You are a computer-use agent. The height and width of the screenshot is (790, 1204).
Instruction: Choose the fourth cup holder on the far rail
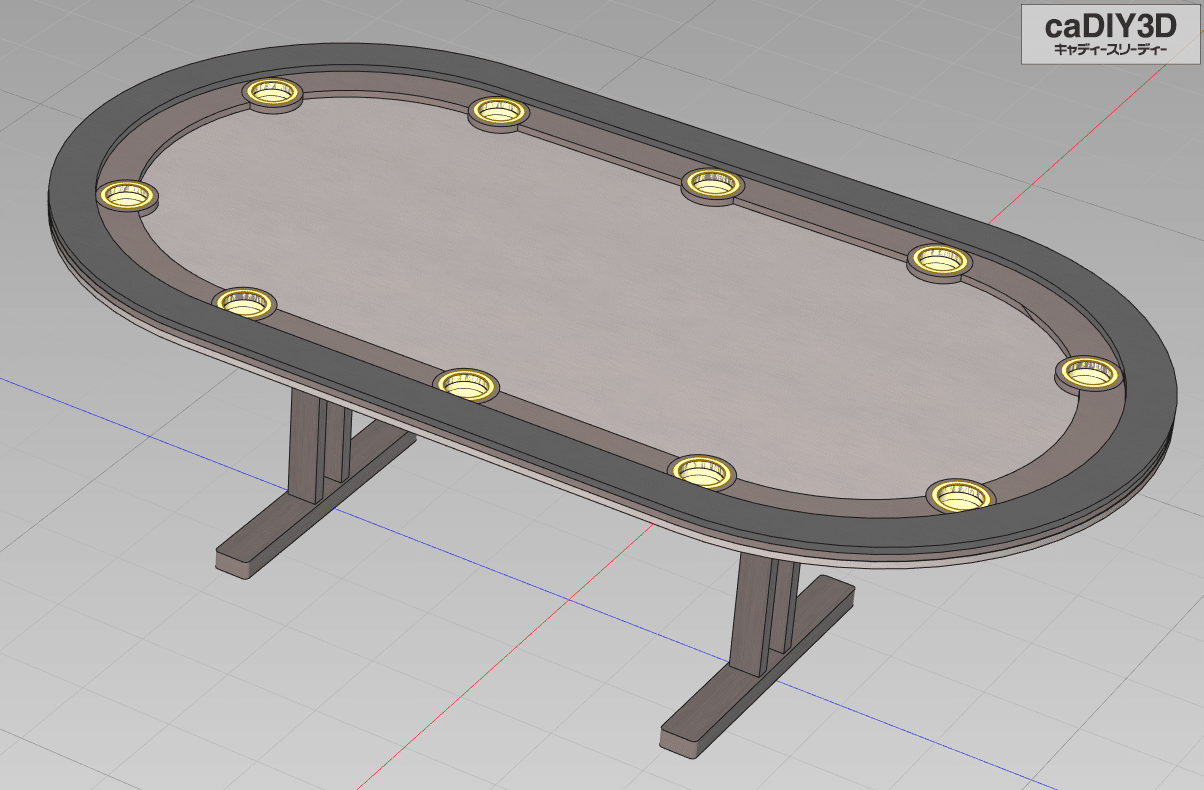coord(940,260)
